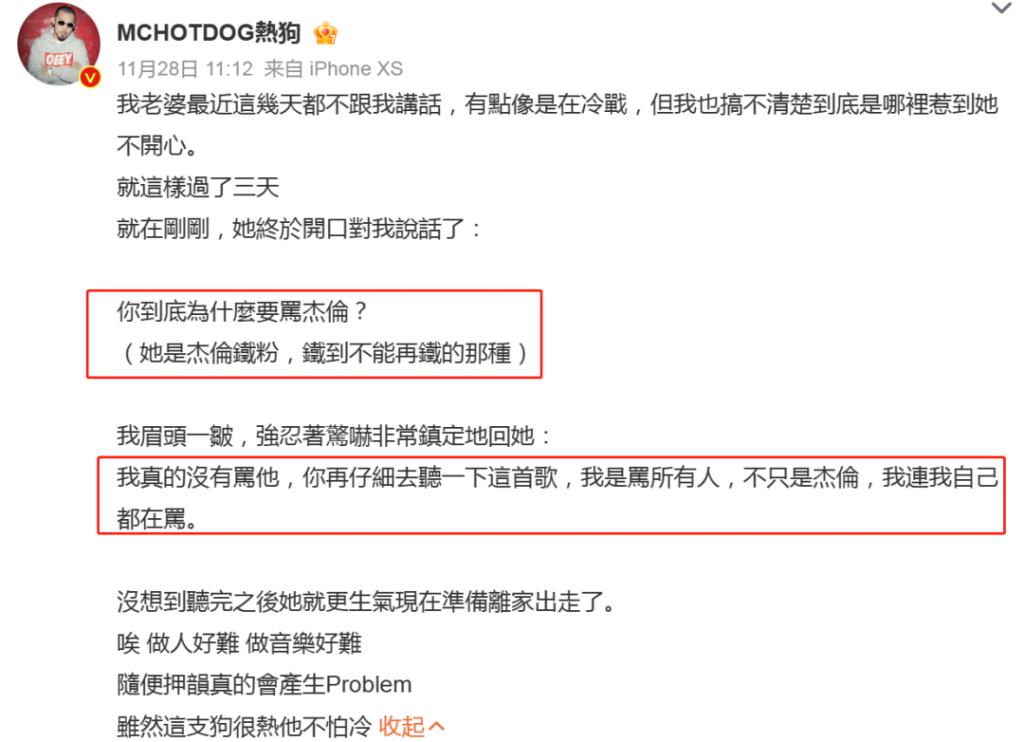
Task: Click the line 沒想到聽完之後她就更生氣
Action: [366, 602]
